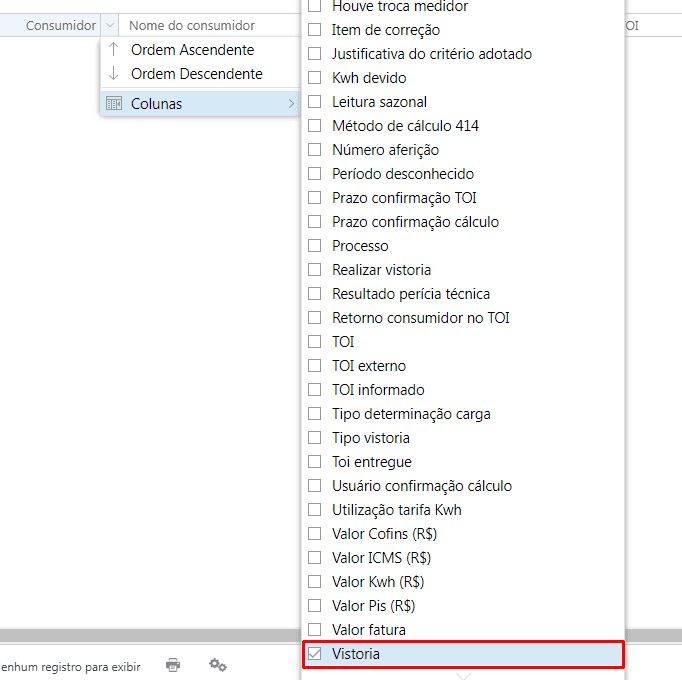Enable the Kwh devido column
The height and width of the screenshot is (680, 682).
pyautogui.click(x=314, y=77)
